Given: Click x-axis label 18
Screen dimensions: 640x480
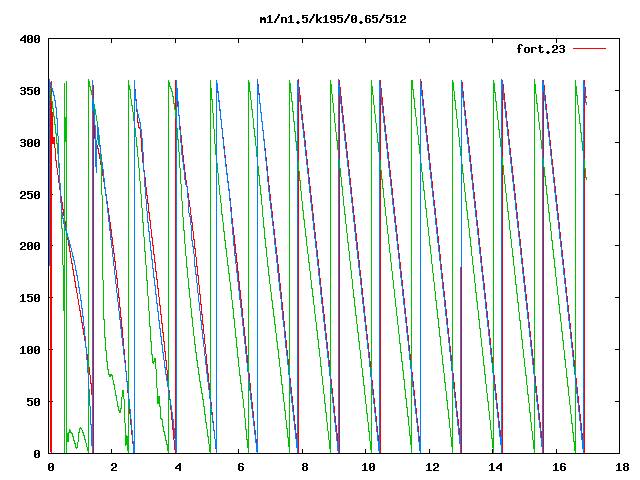Looking at the screenshot, I should click(622, 467).
